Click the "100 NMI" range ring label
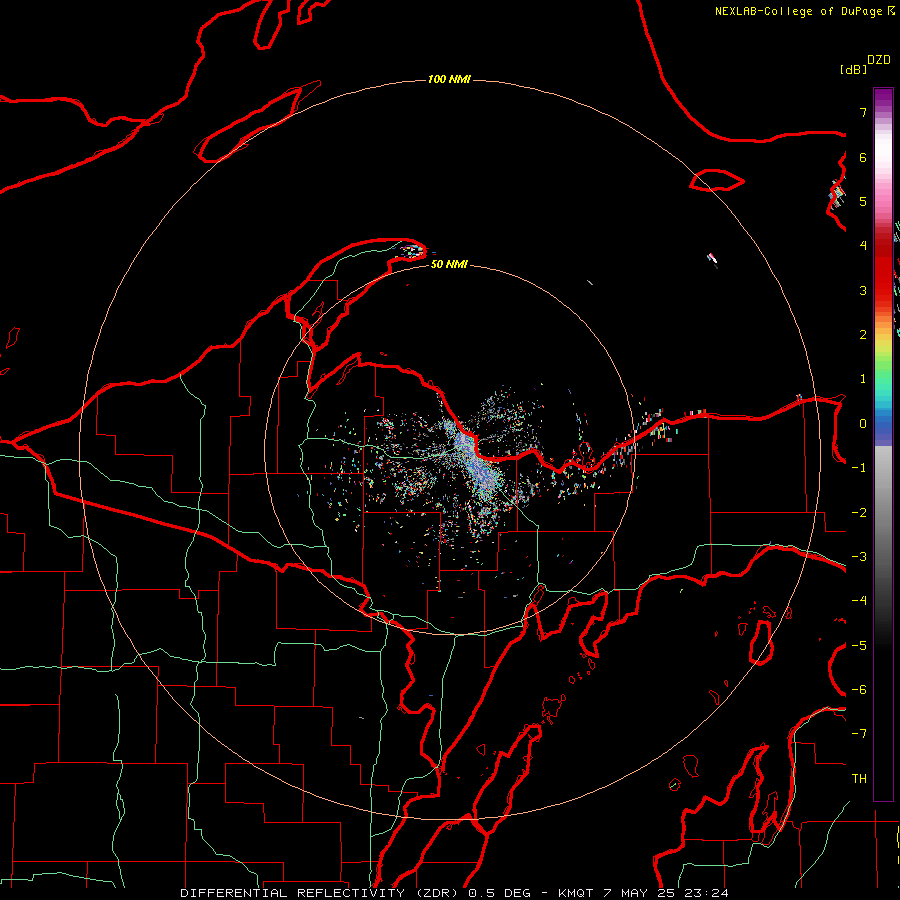This screenshot has width=900, height=900. [449, 79]
